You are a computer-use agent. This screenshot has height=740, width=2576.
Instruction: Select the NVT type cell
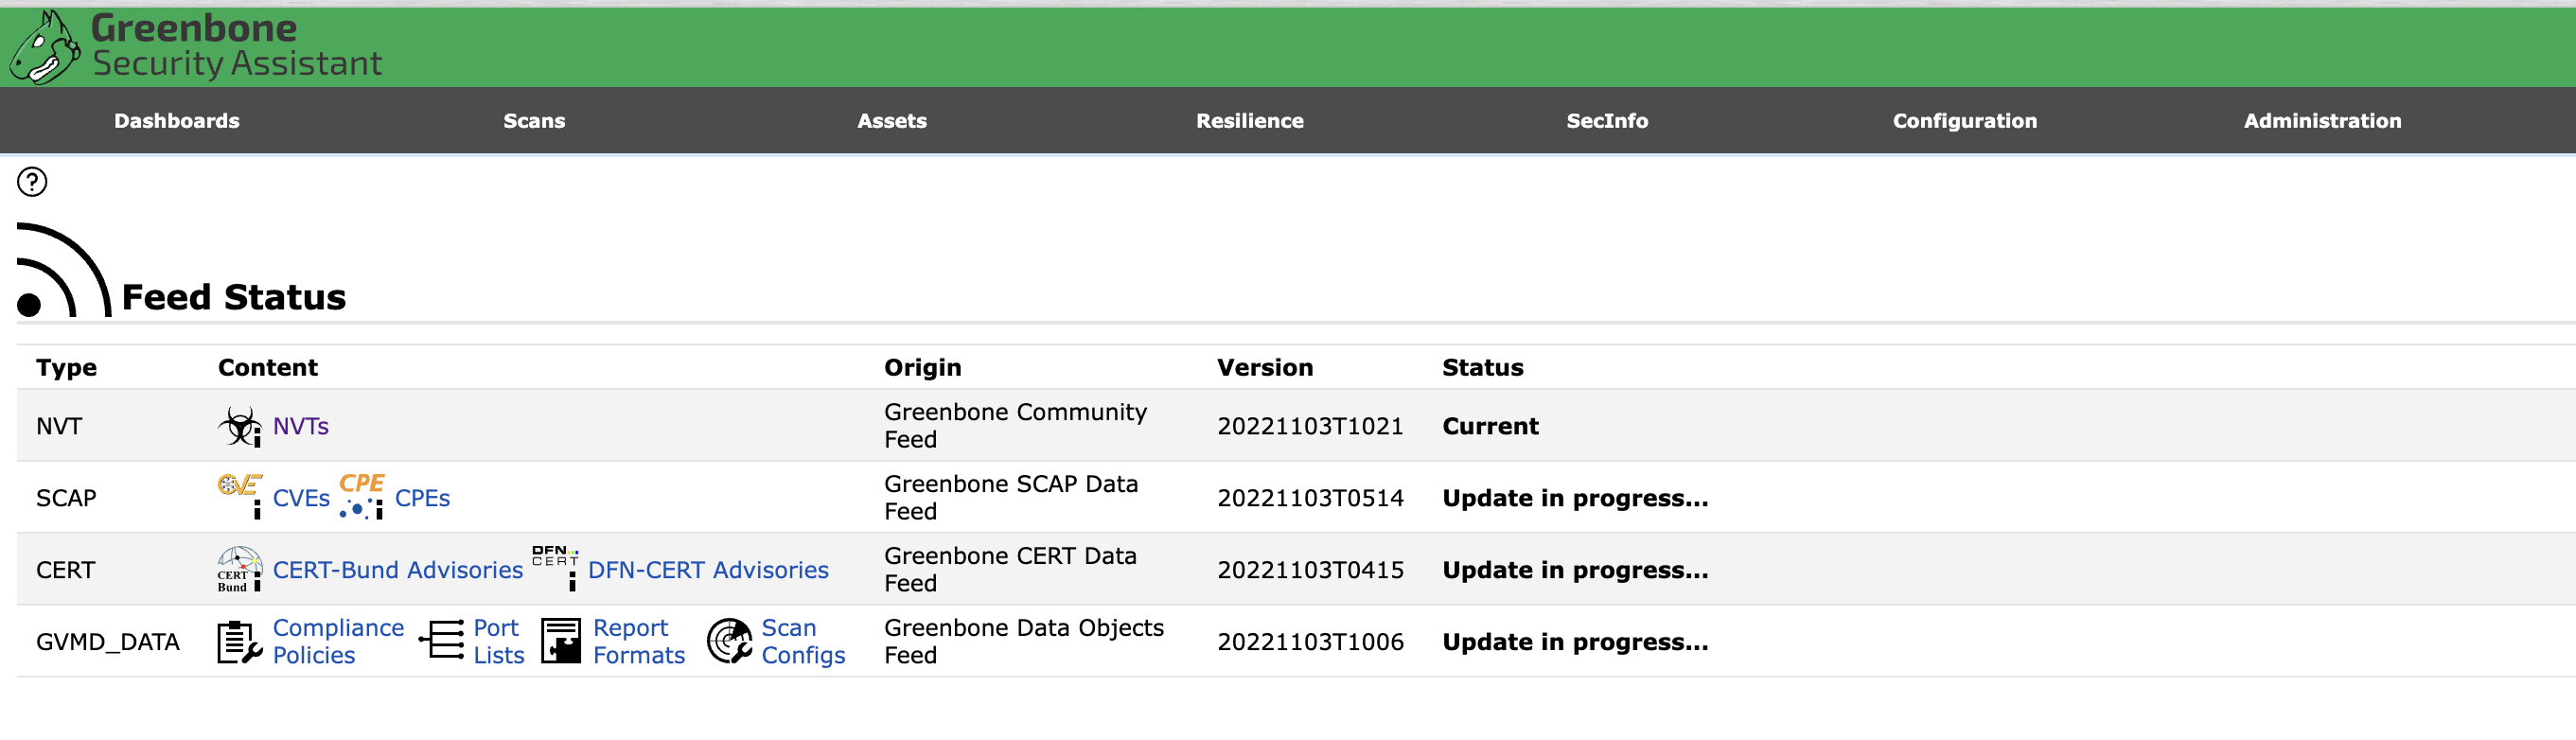[x=59, y=426]
